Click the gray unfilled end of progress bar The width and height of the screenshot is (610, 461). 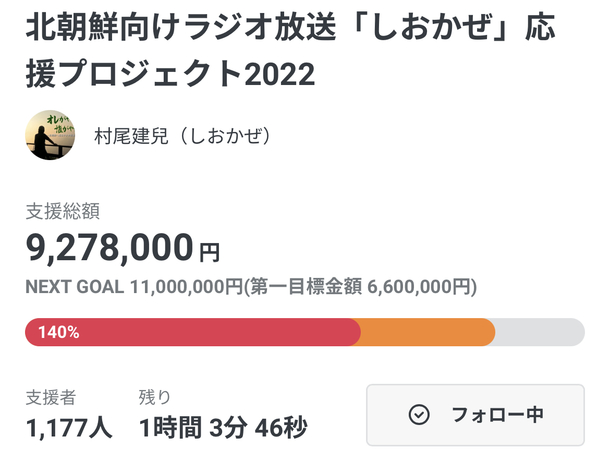coord(540,332)
